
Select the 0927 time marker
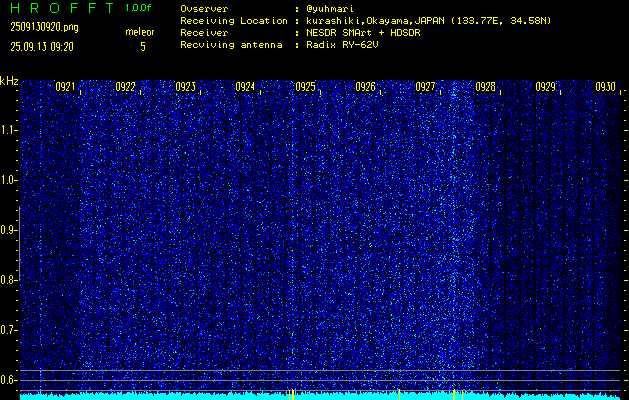pos(425,87)
